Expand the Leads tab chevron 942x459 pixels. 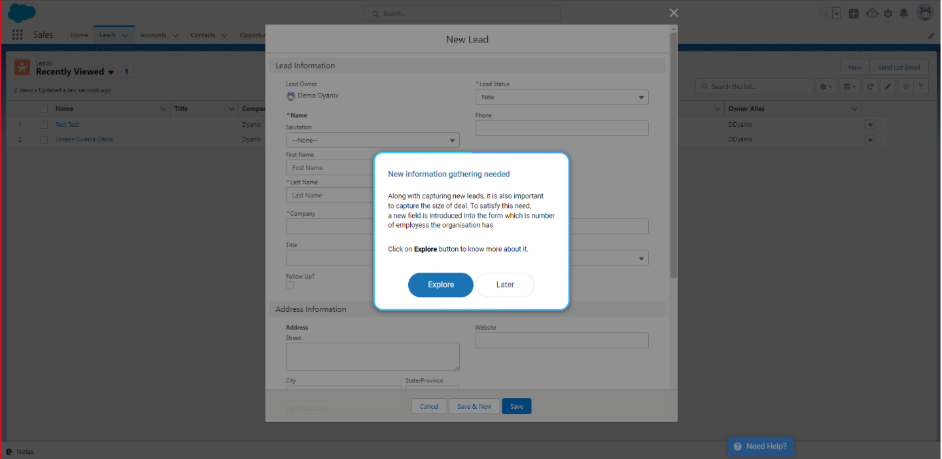coord(125,35)
